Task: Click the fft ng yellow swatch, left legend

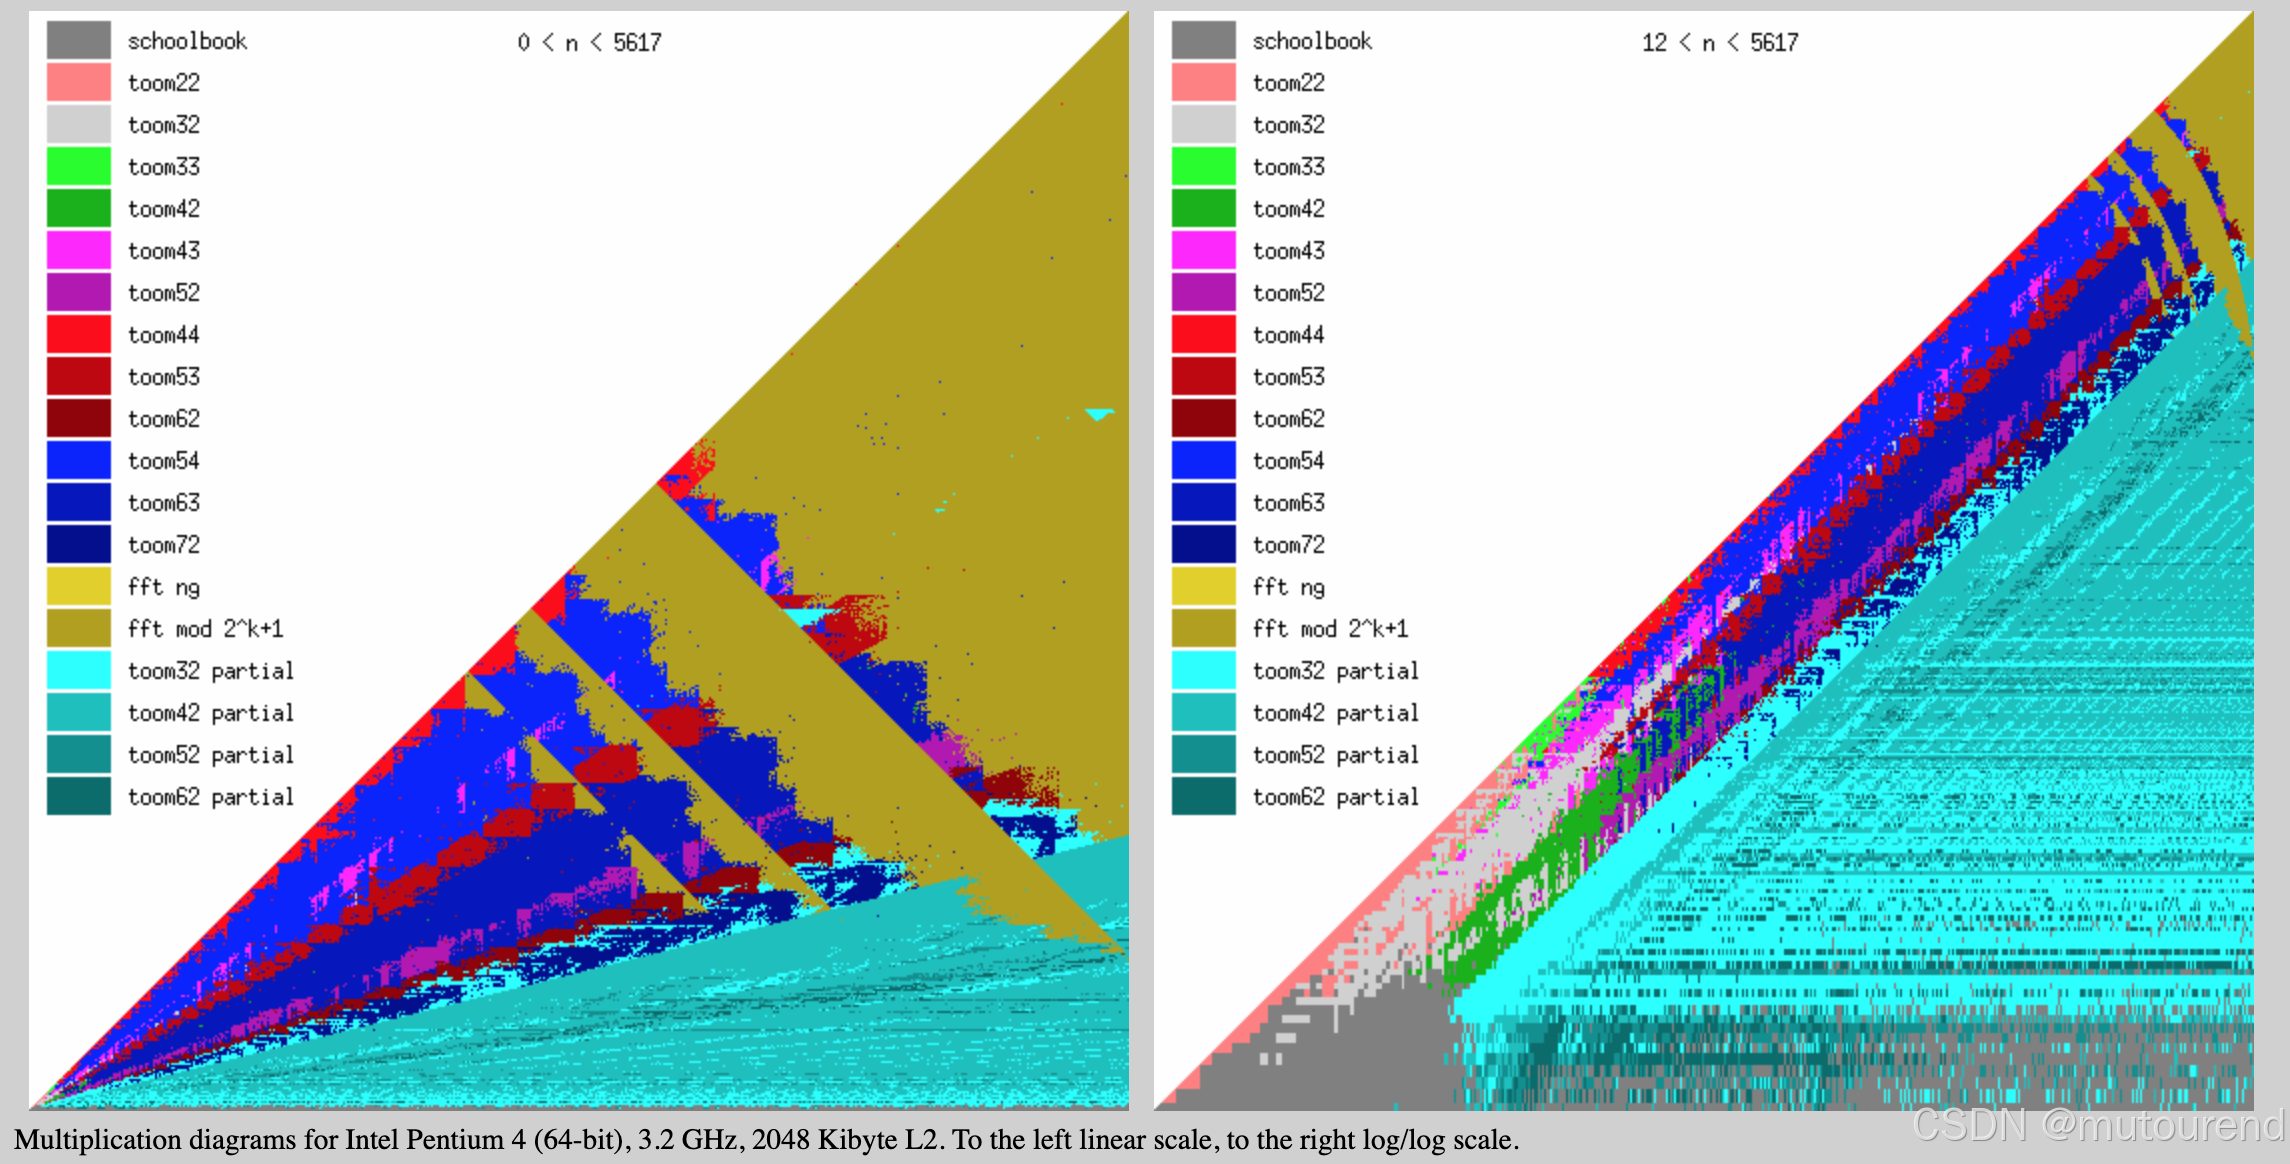Action: click(x=78, y=586)
